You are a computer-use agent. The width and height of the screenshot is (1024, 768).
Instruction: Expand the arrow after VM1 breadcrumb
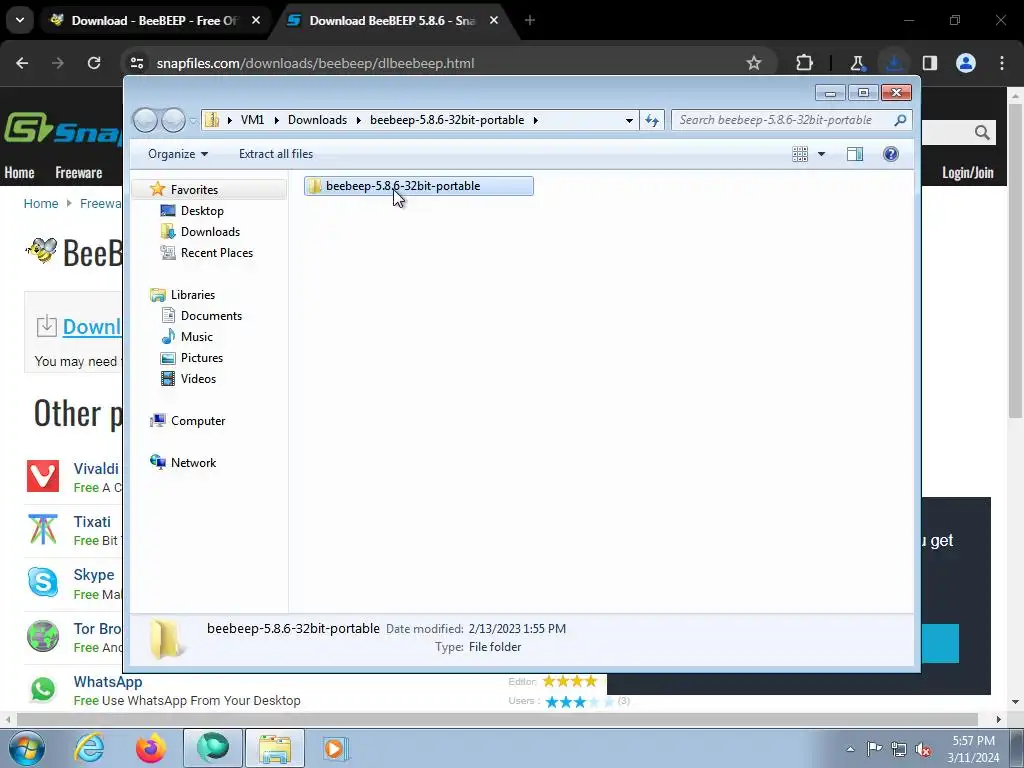point(276,120)
